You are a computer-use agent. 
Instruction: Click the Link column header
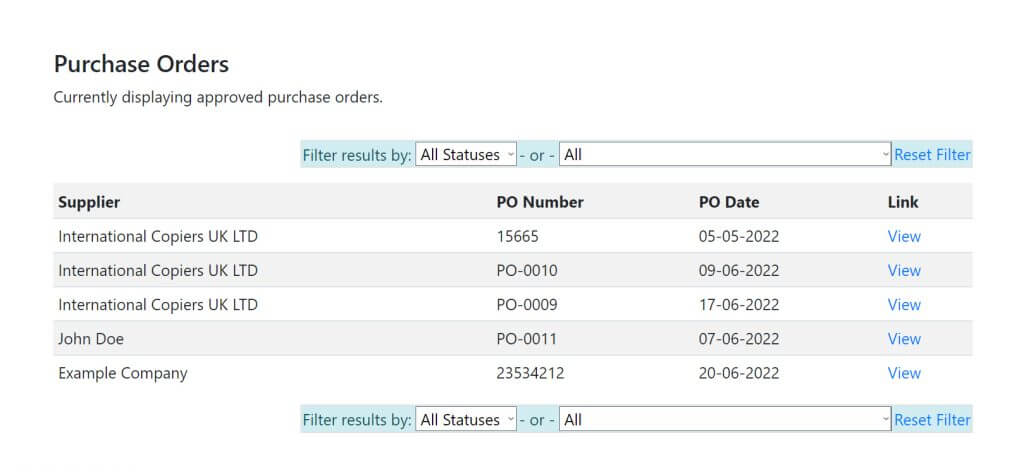(x=903, y=202)
